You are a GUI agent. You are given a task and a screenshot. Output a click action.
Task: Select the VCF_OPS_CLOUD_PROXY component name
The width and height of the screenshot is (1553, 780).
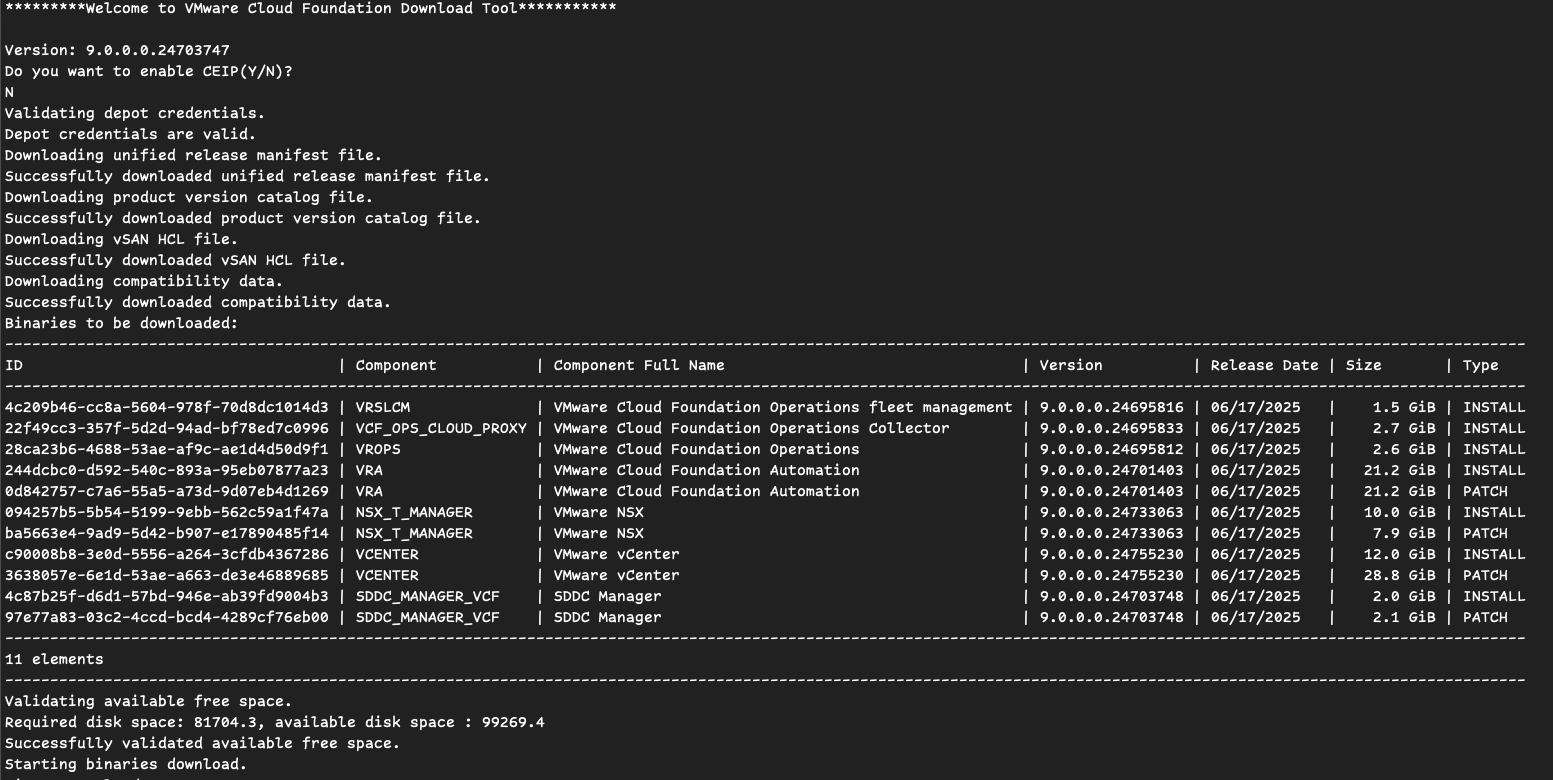[x=441, y=429]
